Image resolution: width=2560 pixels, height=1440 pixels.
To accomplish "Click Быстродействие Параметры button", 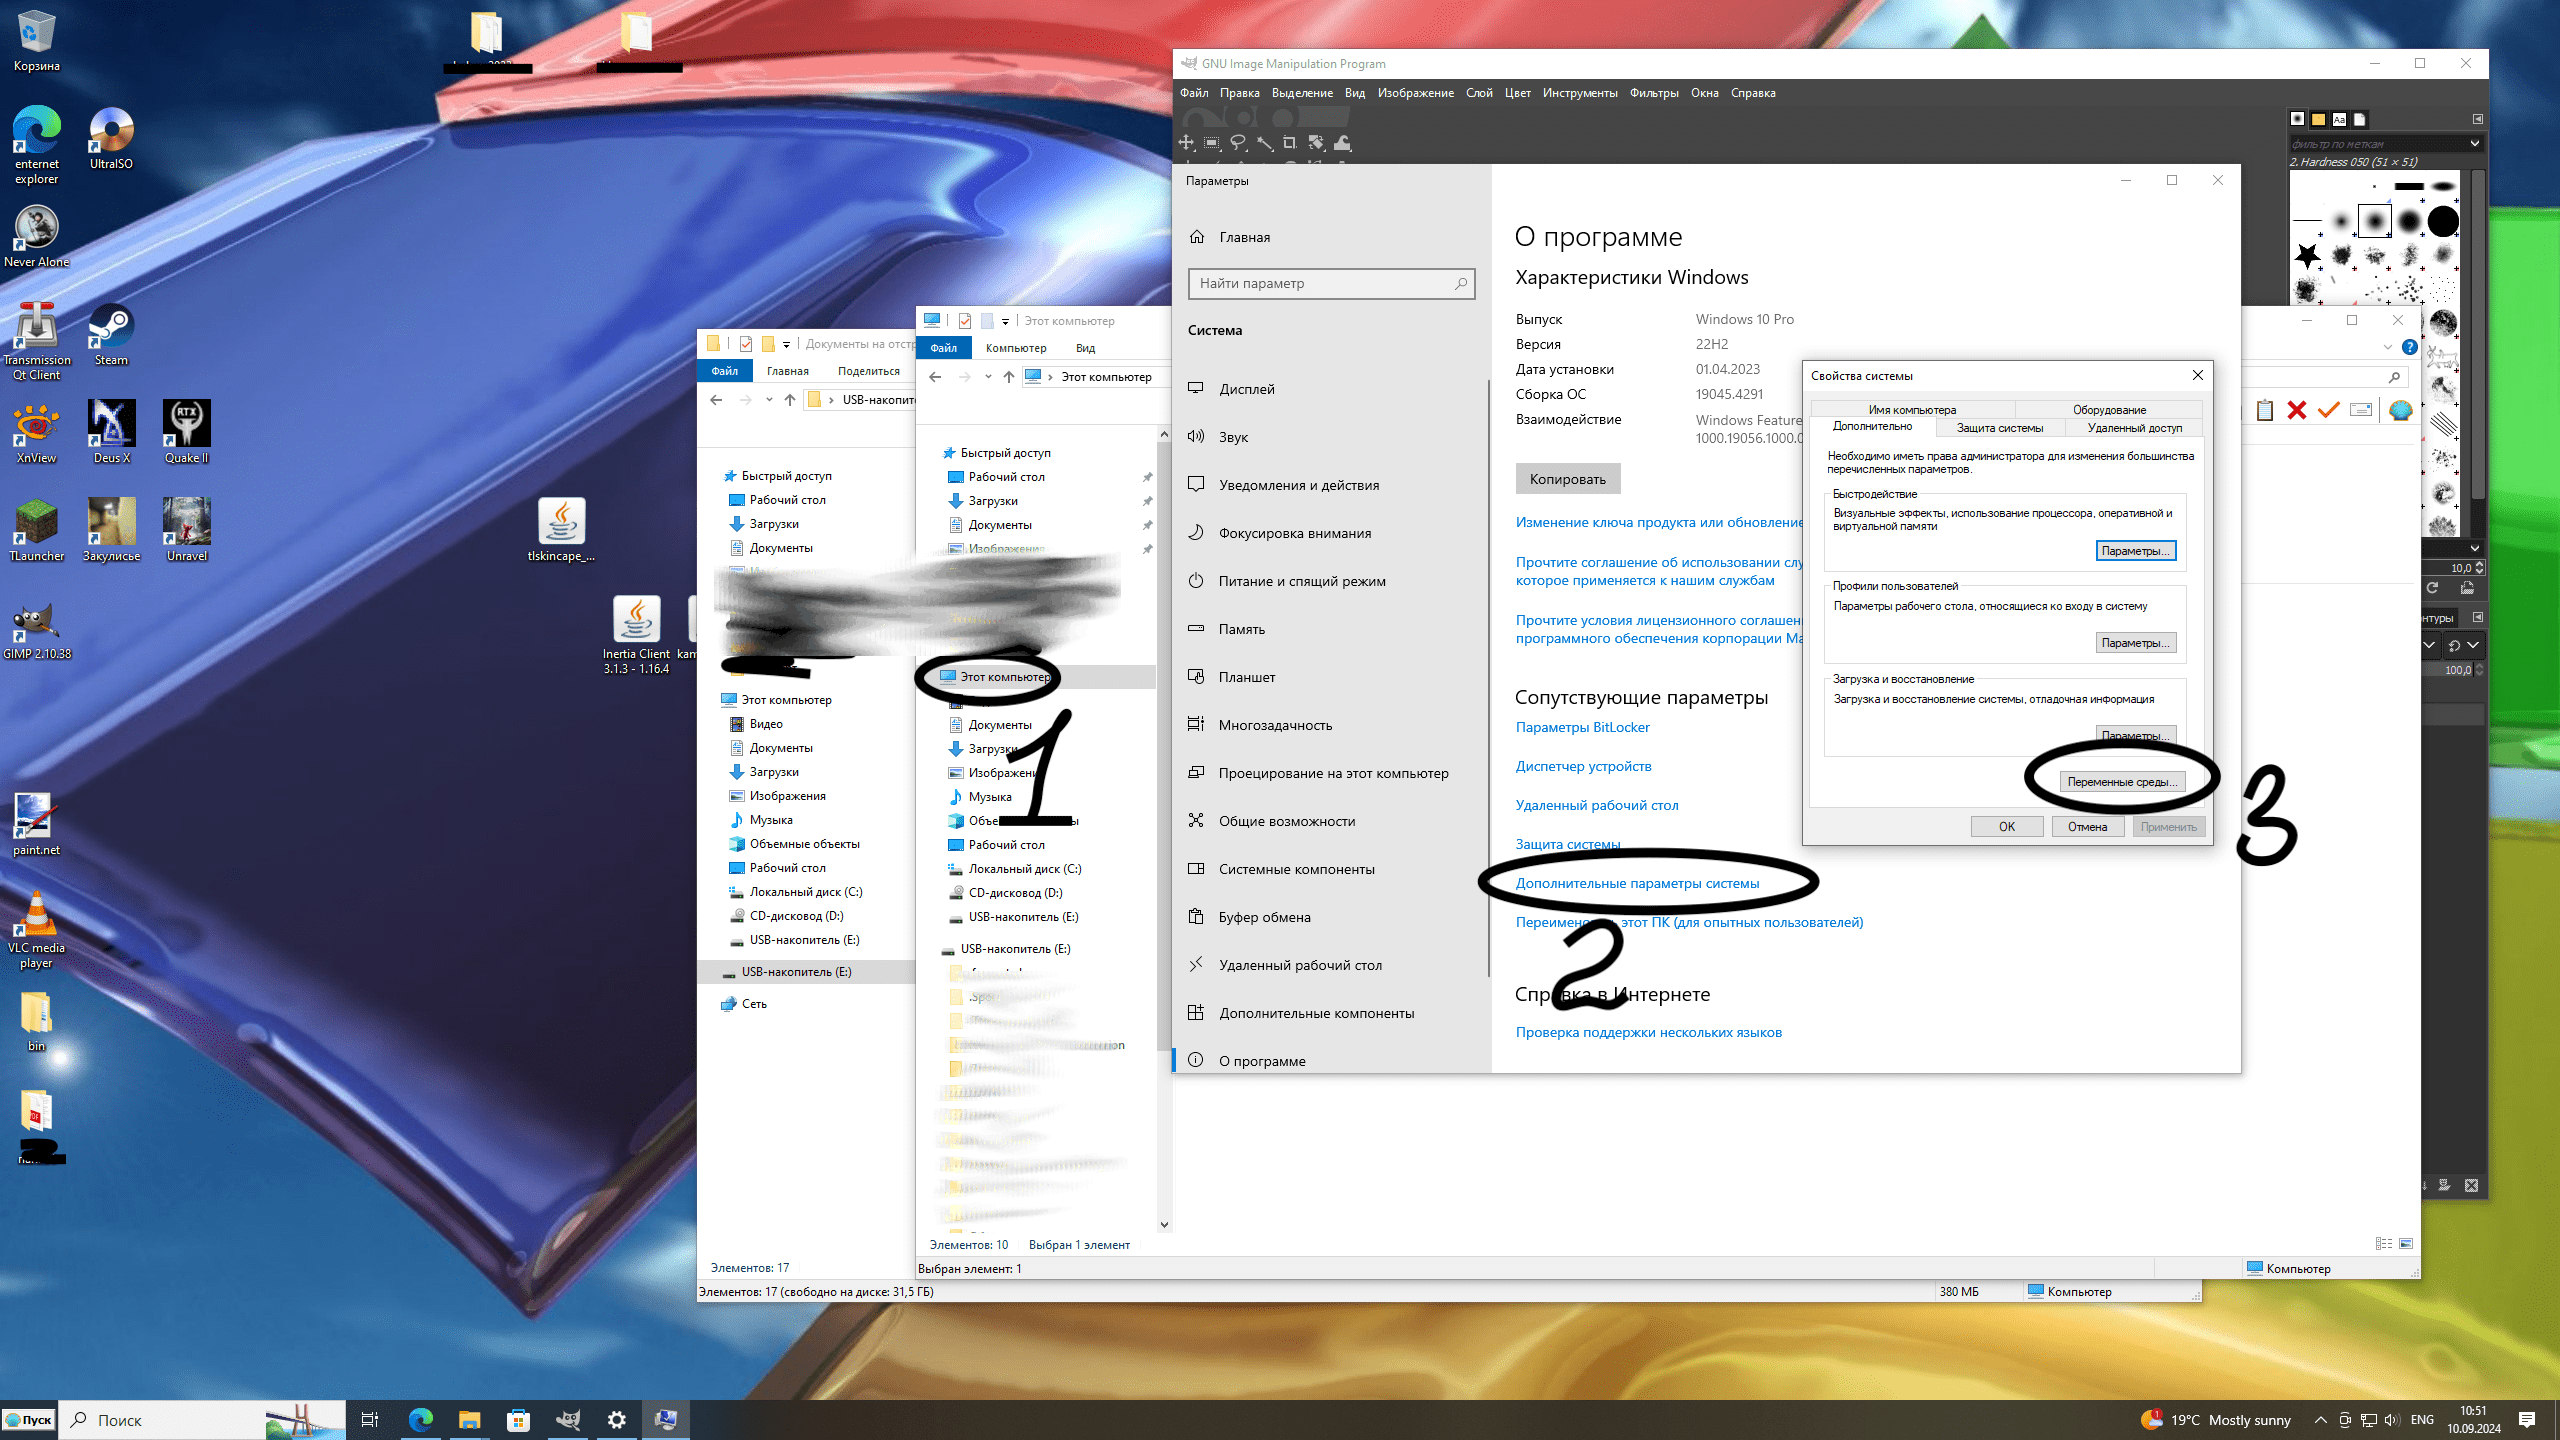I will (2136, 551).
